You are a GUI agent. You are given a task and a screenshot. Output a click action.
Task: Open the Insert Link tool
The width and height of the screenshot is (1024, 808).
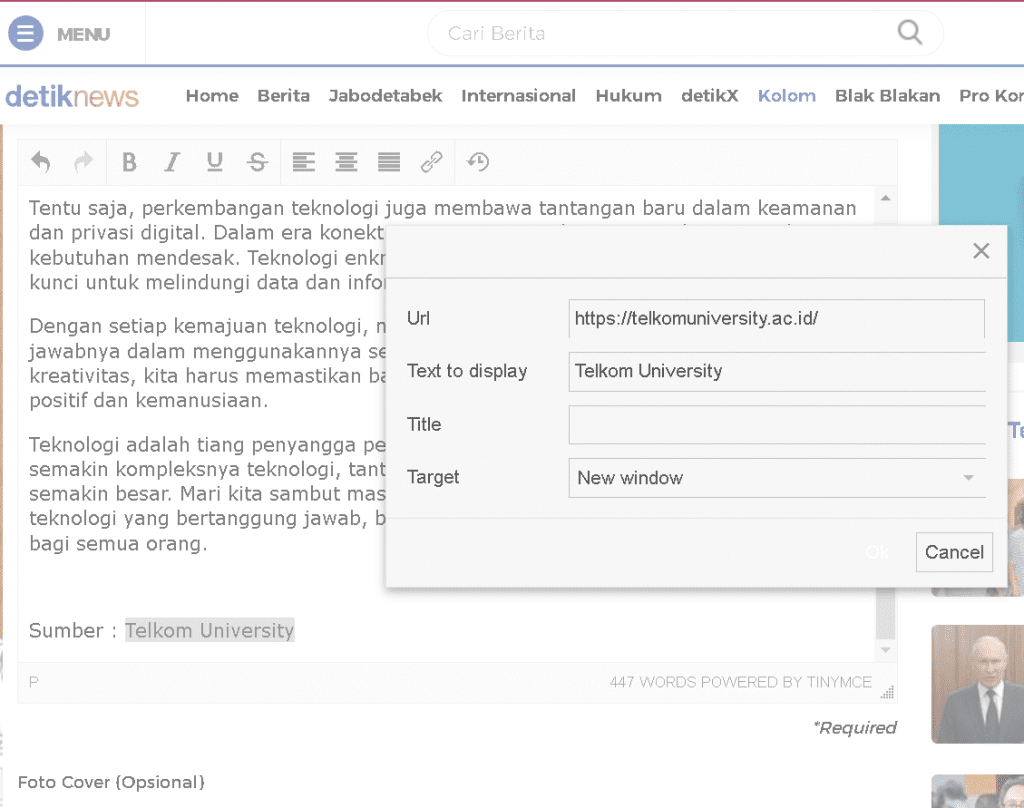(432, 162)
